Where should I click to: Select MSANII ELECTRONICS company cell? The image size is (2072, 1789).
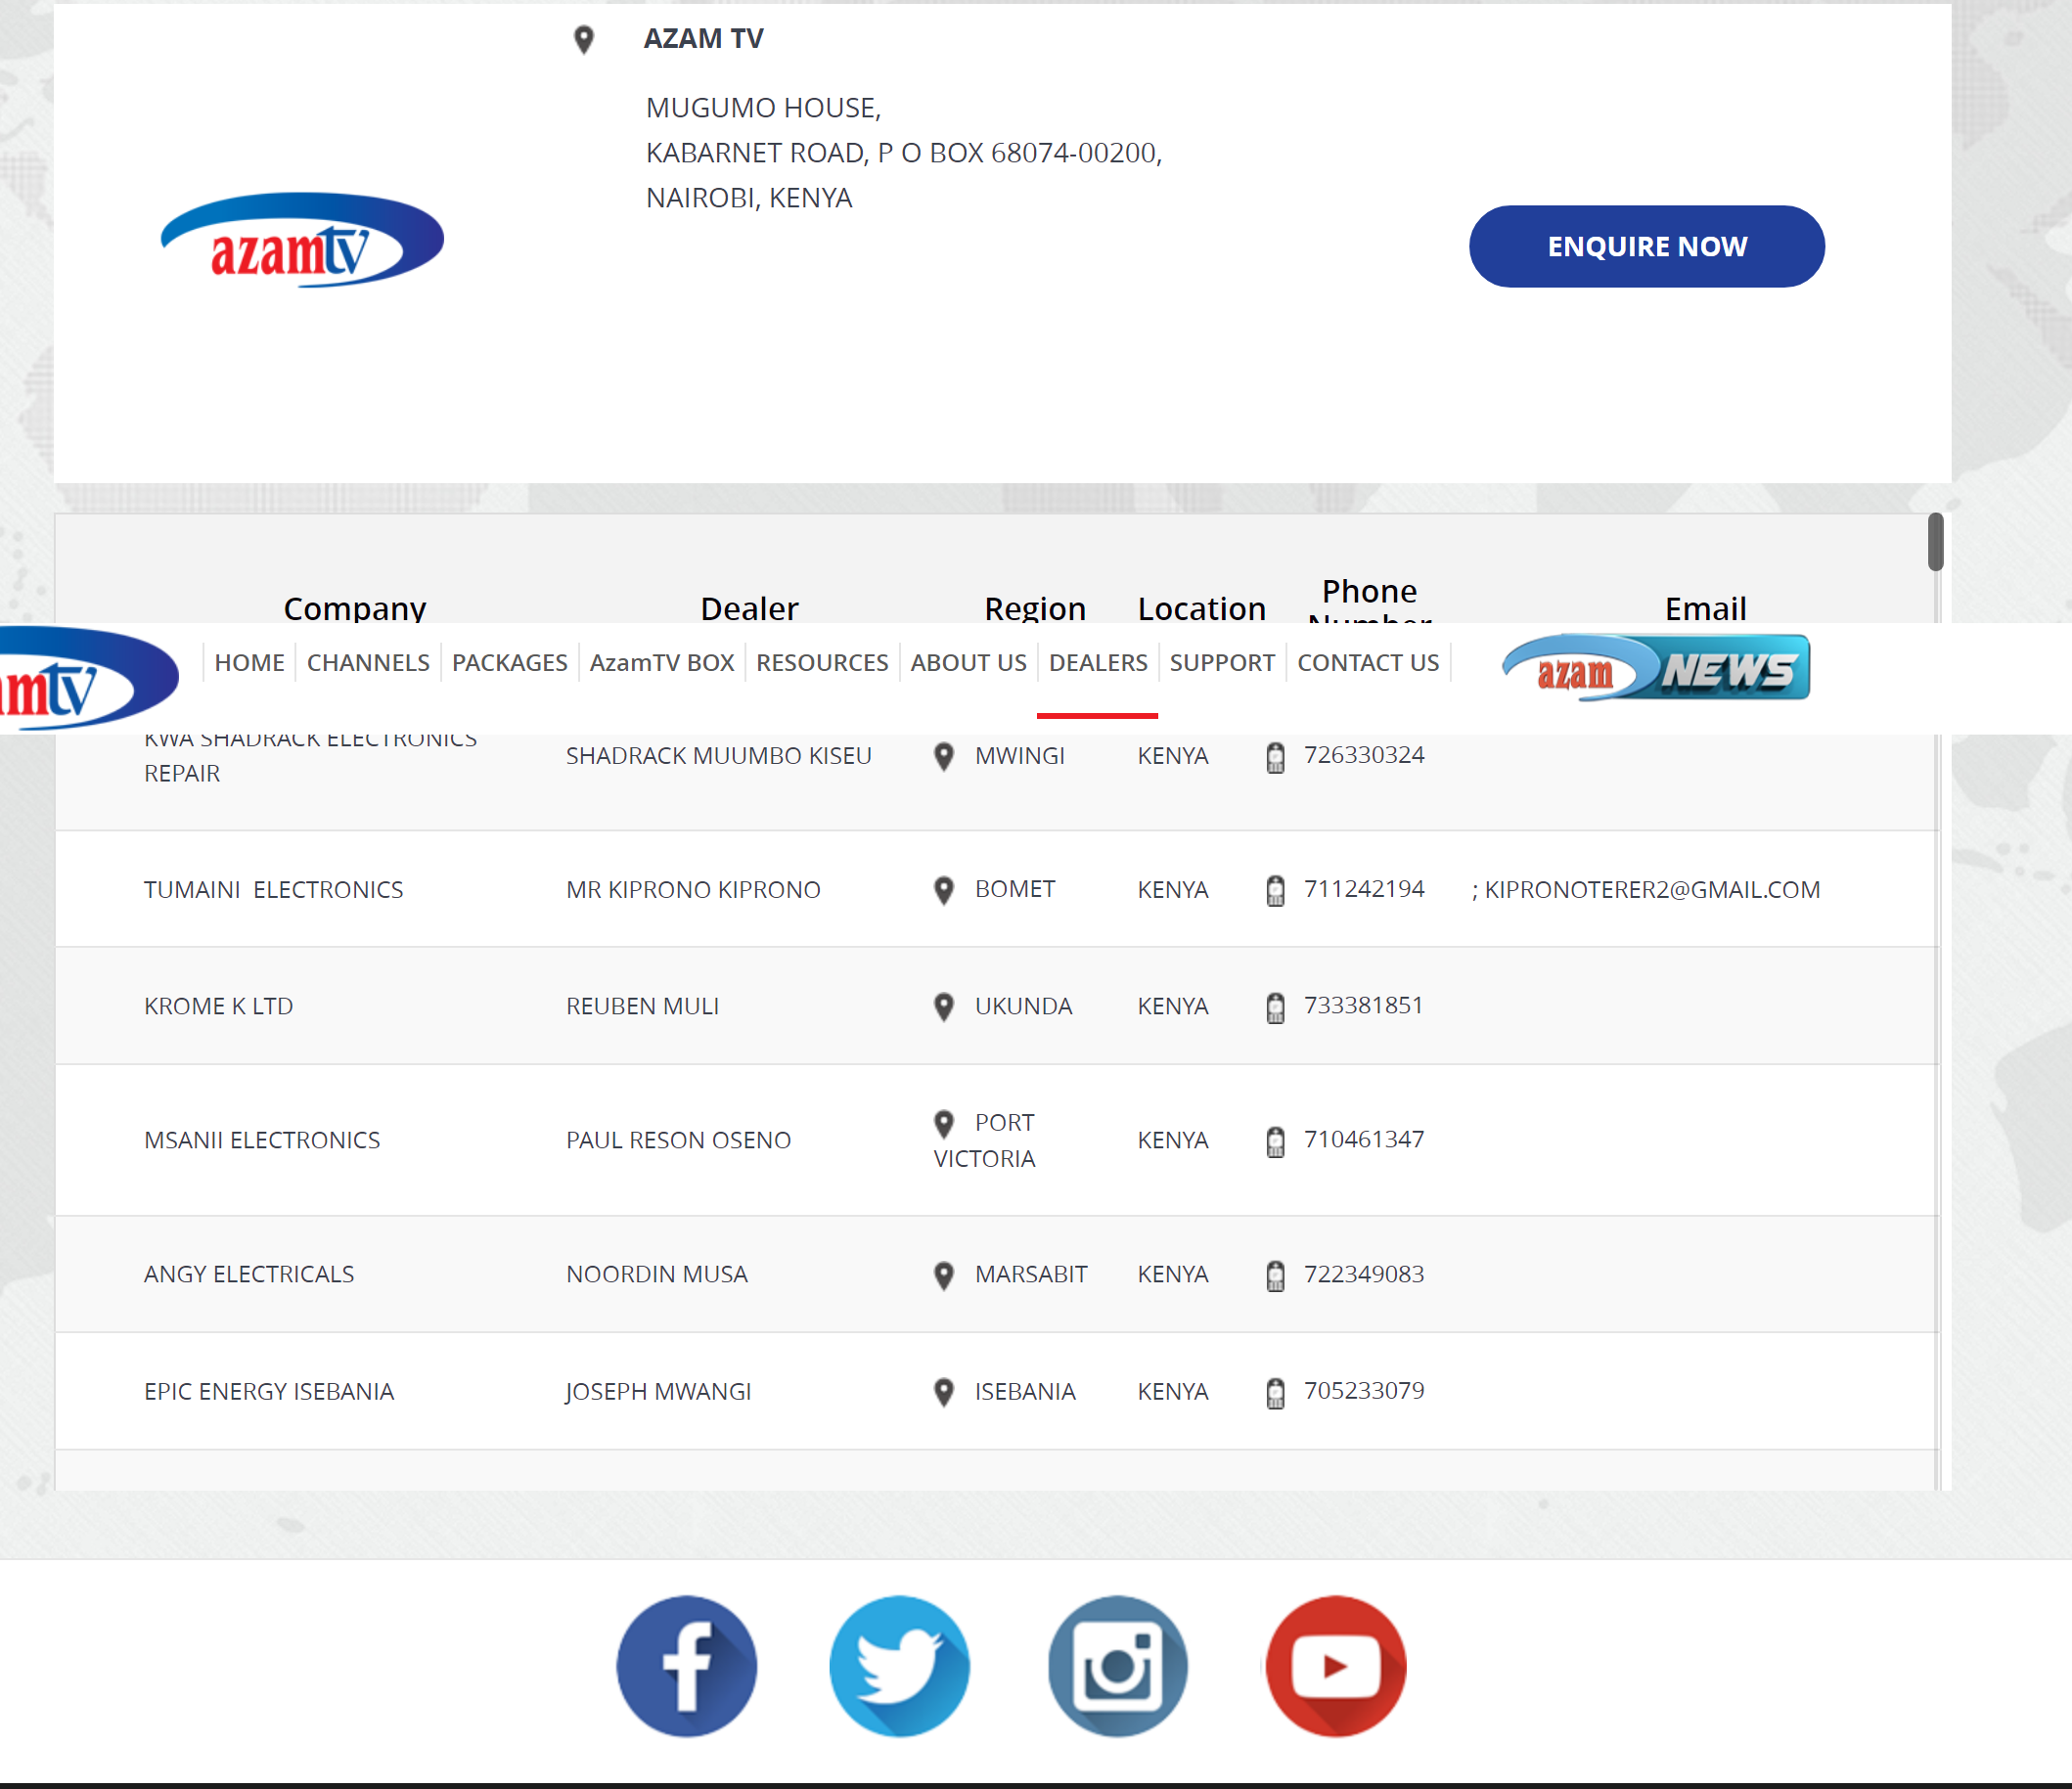262,1140
